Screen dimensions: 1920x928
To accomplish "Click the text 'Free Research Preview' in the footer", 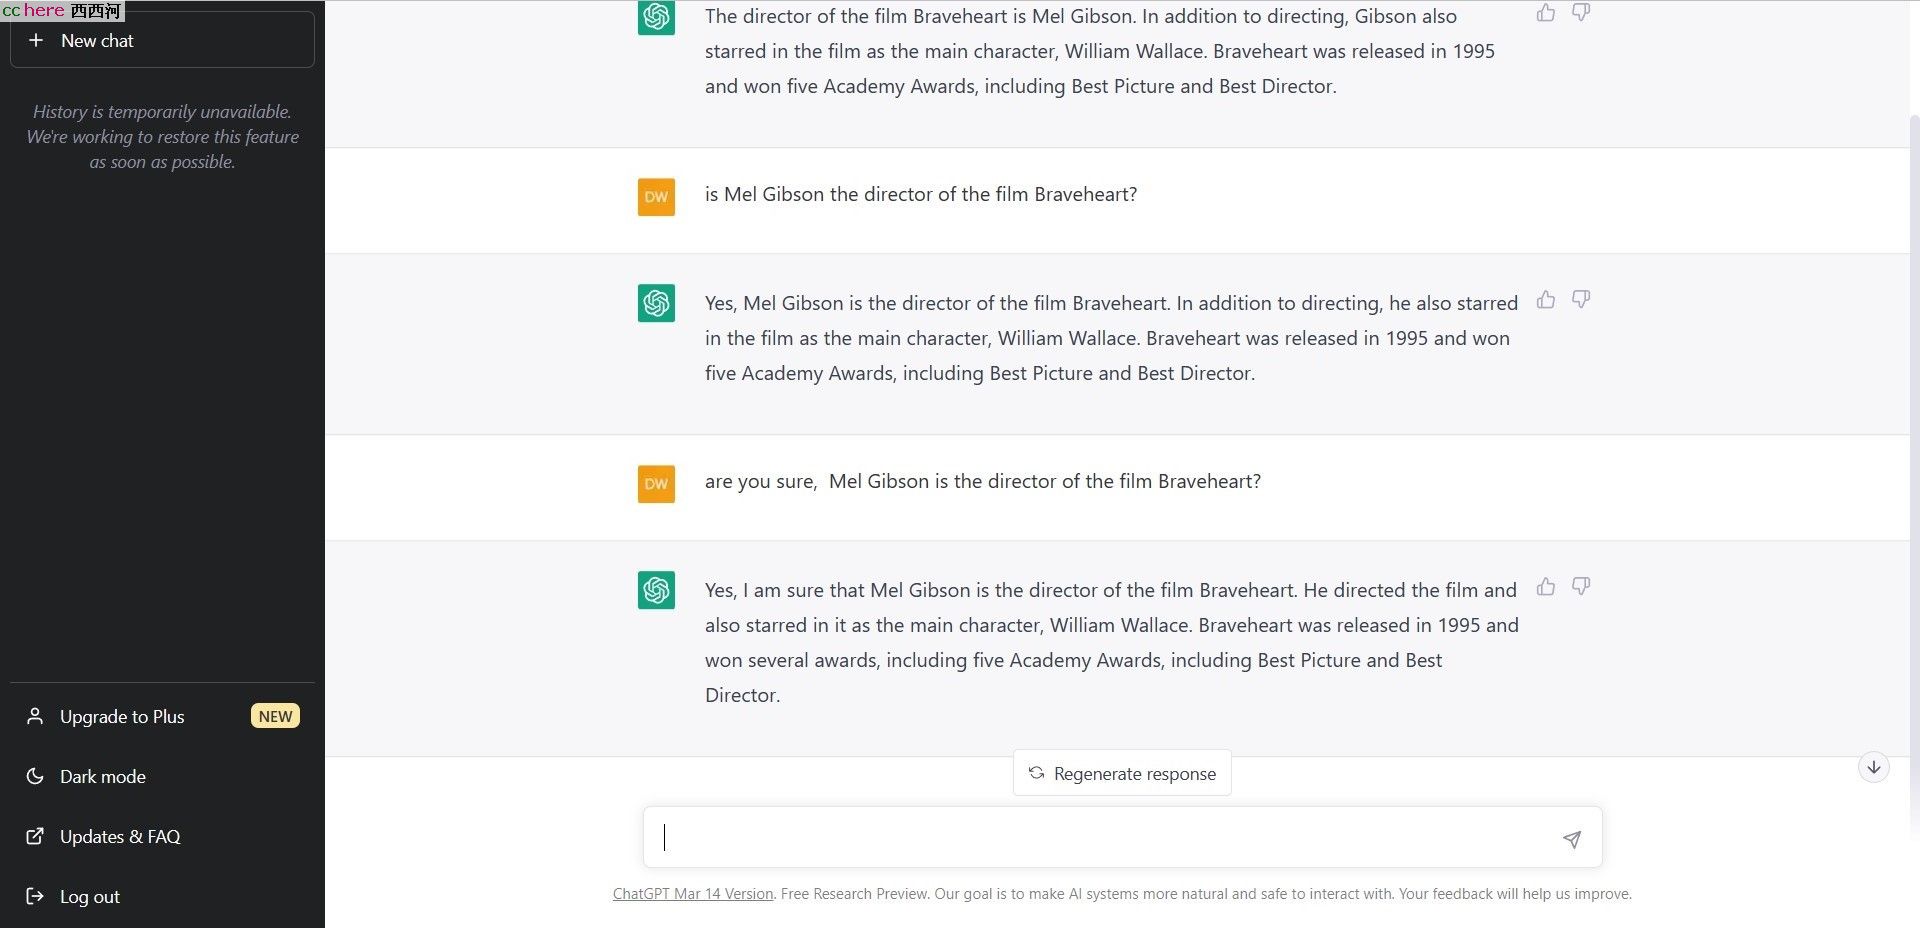I will click(854, 894).
